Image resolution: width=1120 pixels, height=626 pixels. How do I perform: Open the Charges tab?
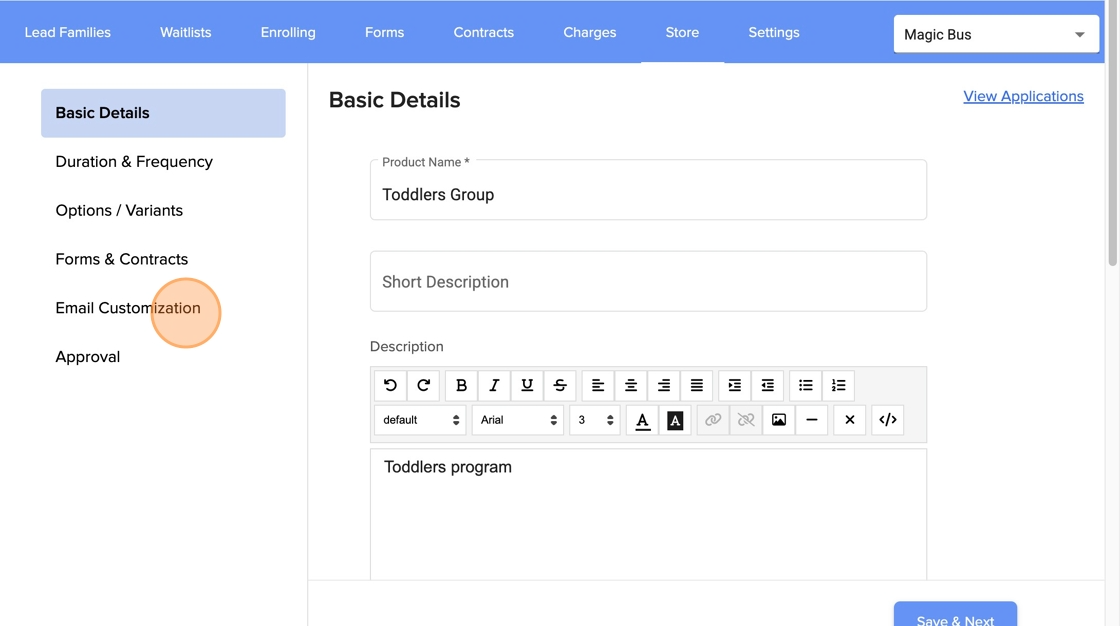(589, 32)
